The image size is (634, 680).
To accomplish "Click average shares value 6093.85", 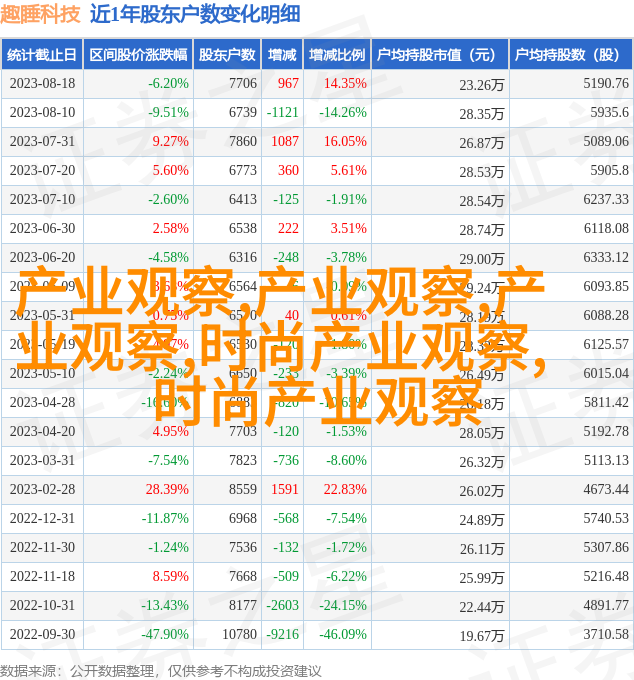I will click(606, 287).
